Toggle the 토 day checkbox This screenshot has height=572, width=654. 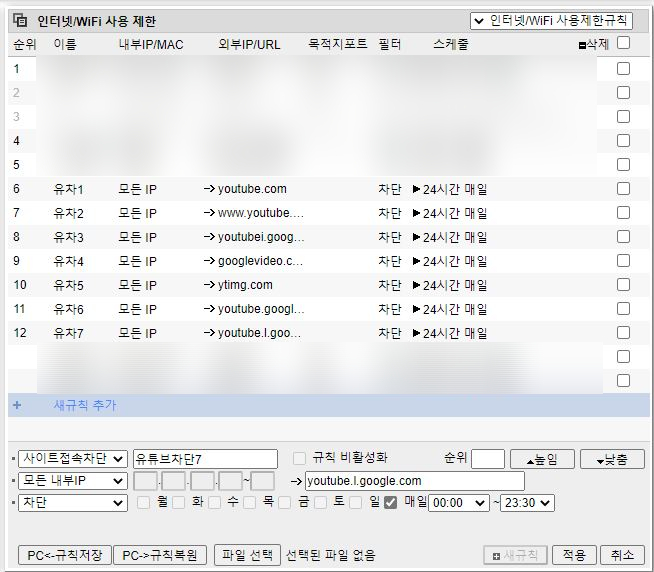(320, 502)
